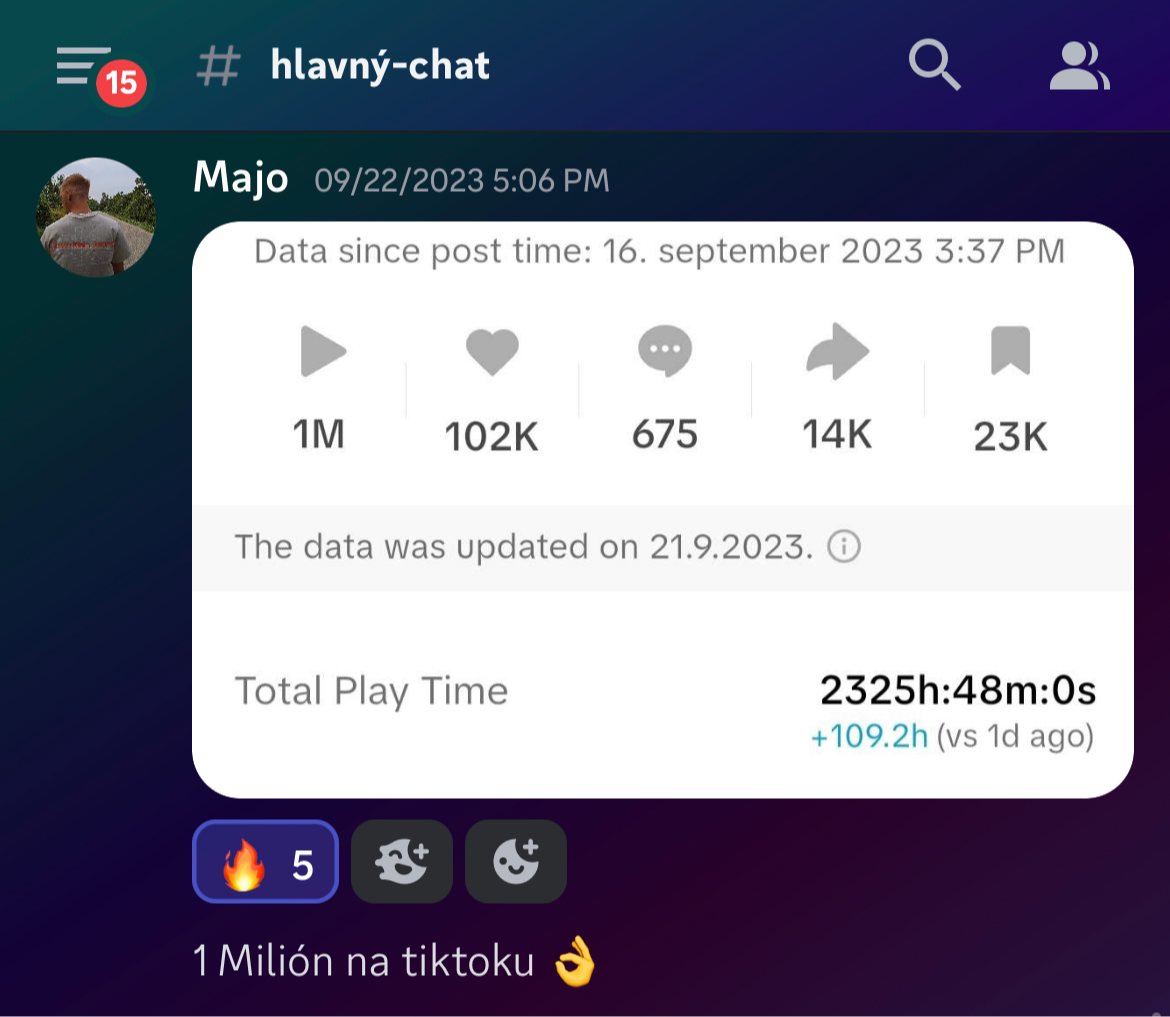Open search with the magnifier icon
Screen dimensions: 1170x1017
click(934, 65)
